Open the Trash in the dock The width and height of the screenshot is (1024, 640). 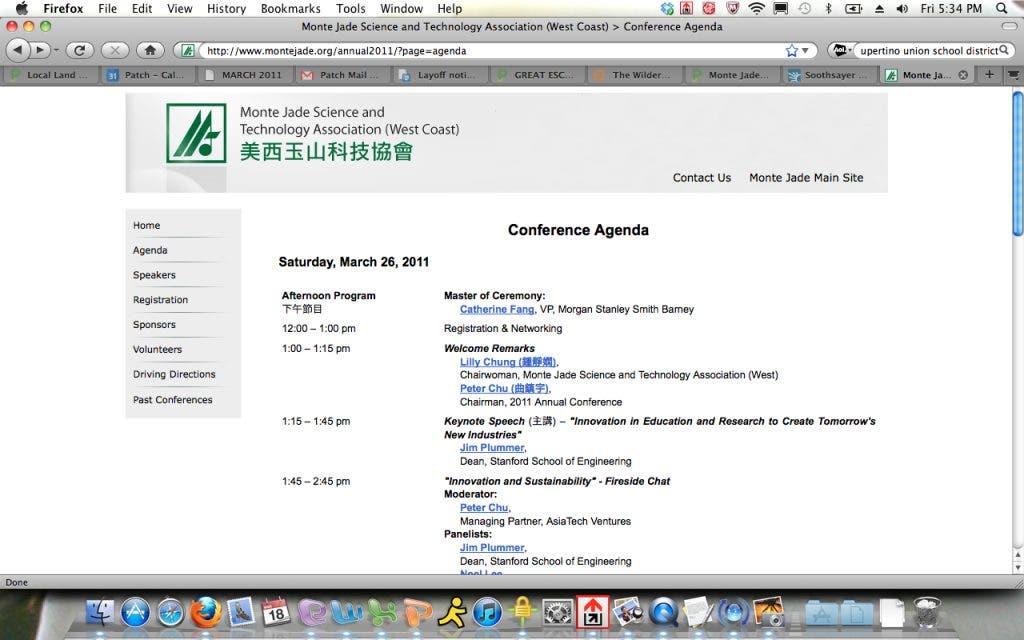(927, 613)
